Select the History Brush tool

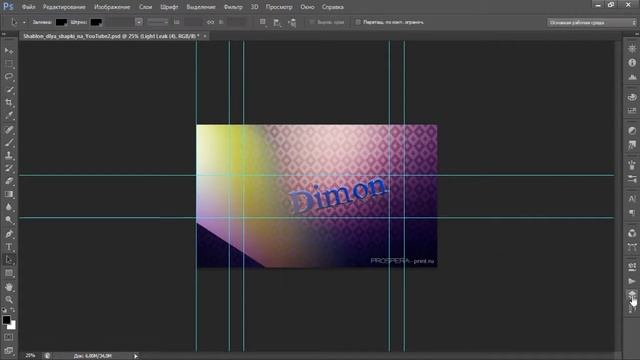9,168
